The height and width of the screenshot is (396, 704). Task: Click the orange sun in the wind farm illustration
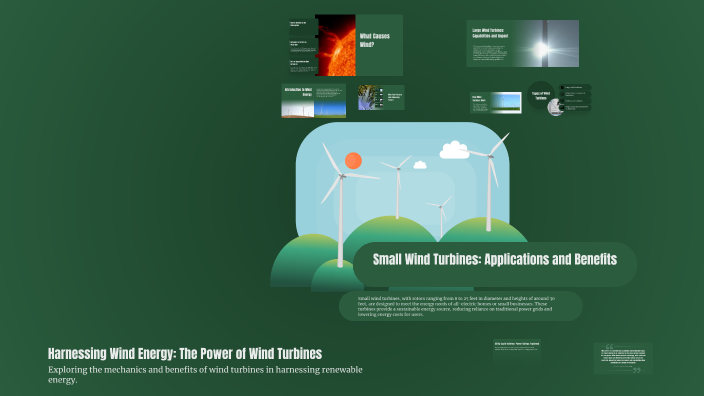pyautogui.click(x=353, y=161)
